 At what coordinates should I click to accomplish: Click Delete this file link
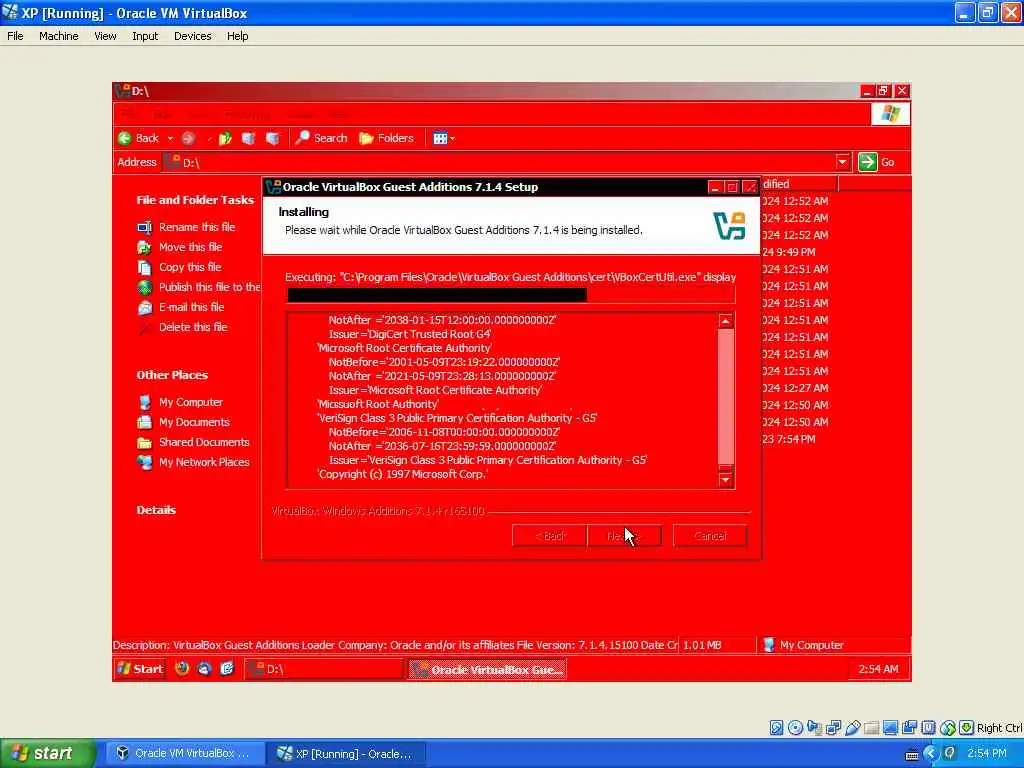193,327
